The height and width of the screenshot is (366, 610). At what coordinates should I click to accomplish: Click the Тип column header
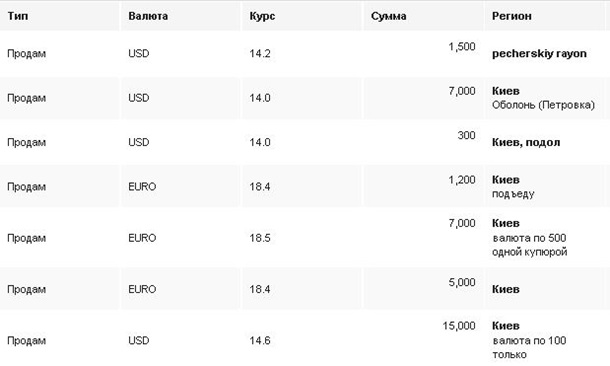[x=18, y=16]
